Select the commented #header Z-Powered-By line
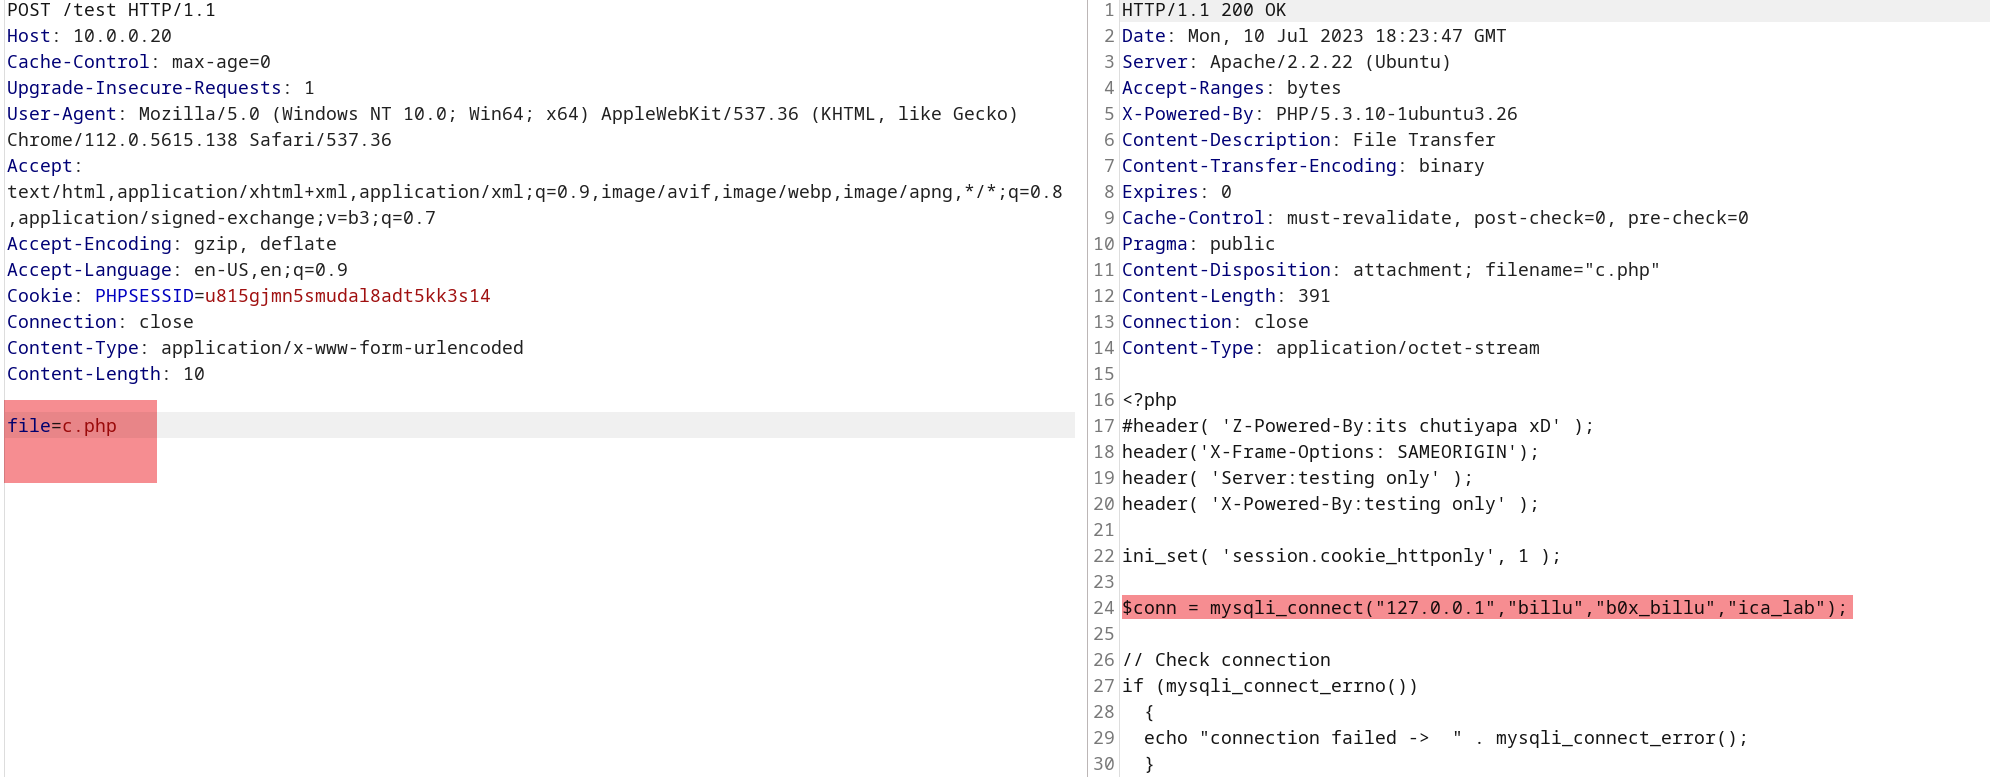The width and height of the screenshot is (1990, 777). click(x=1358, y=426)
